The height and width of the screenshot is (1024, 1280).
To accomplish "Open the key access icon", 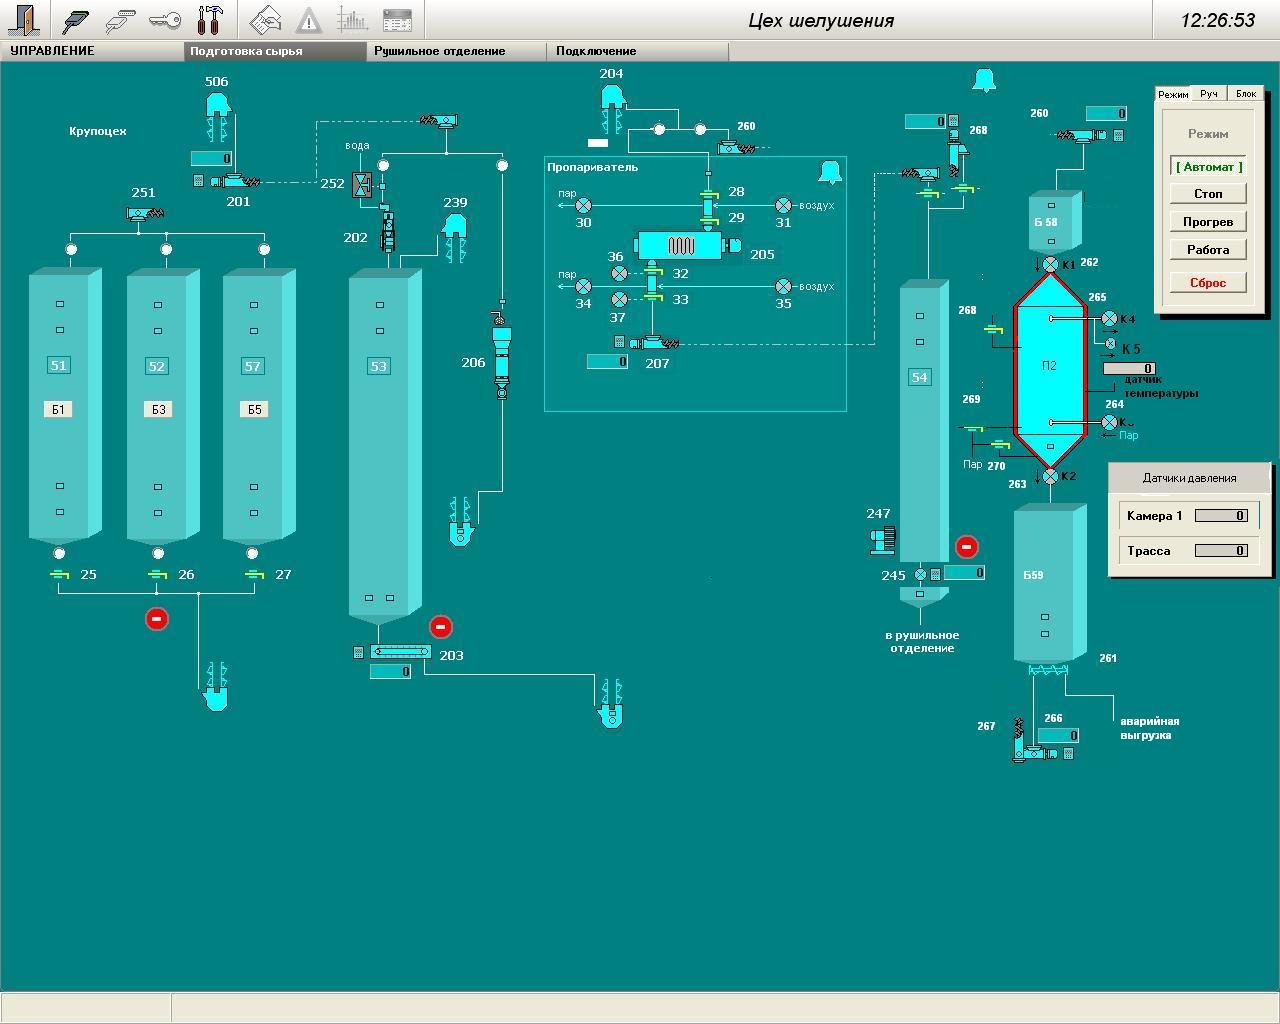I will coord(164,20).
